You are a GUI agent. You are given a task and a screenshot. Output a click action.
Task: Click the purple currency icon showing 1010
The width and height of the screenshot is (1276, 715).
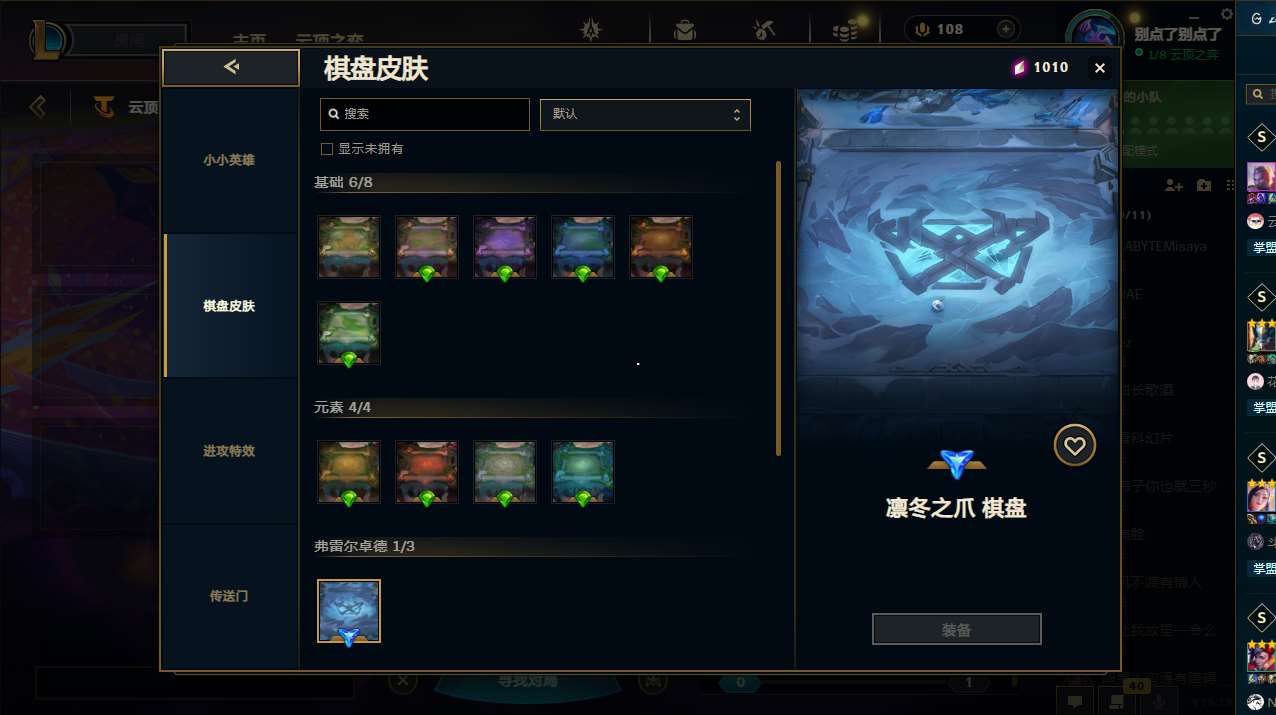point(1019,68)
